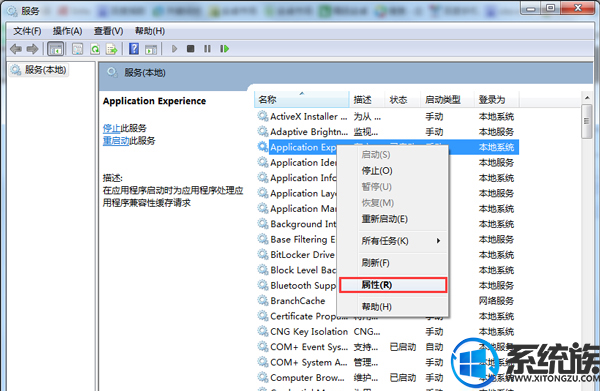Click the scrollbar up arrow
600x391 pixels.
pos(587,98)
